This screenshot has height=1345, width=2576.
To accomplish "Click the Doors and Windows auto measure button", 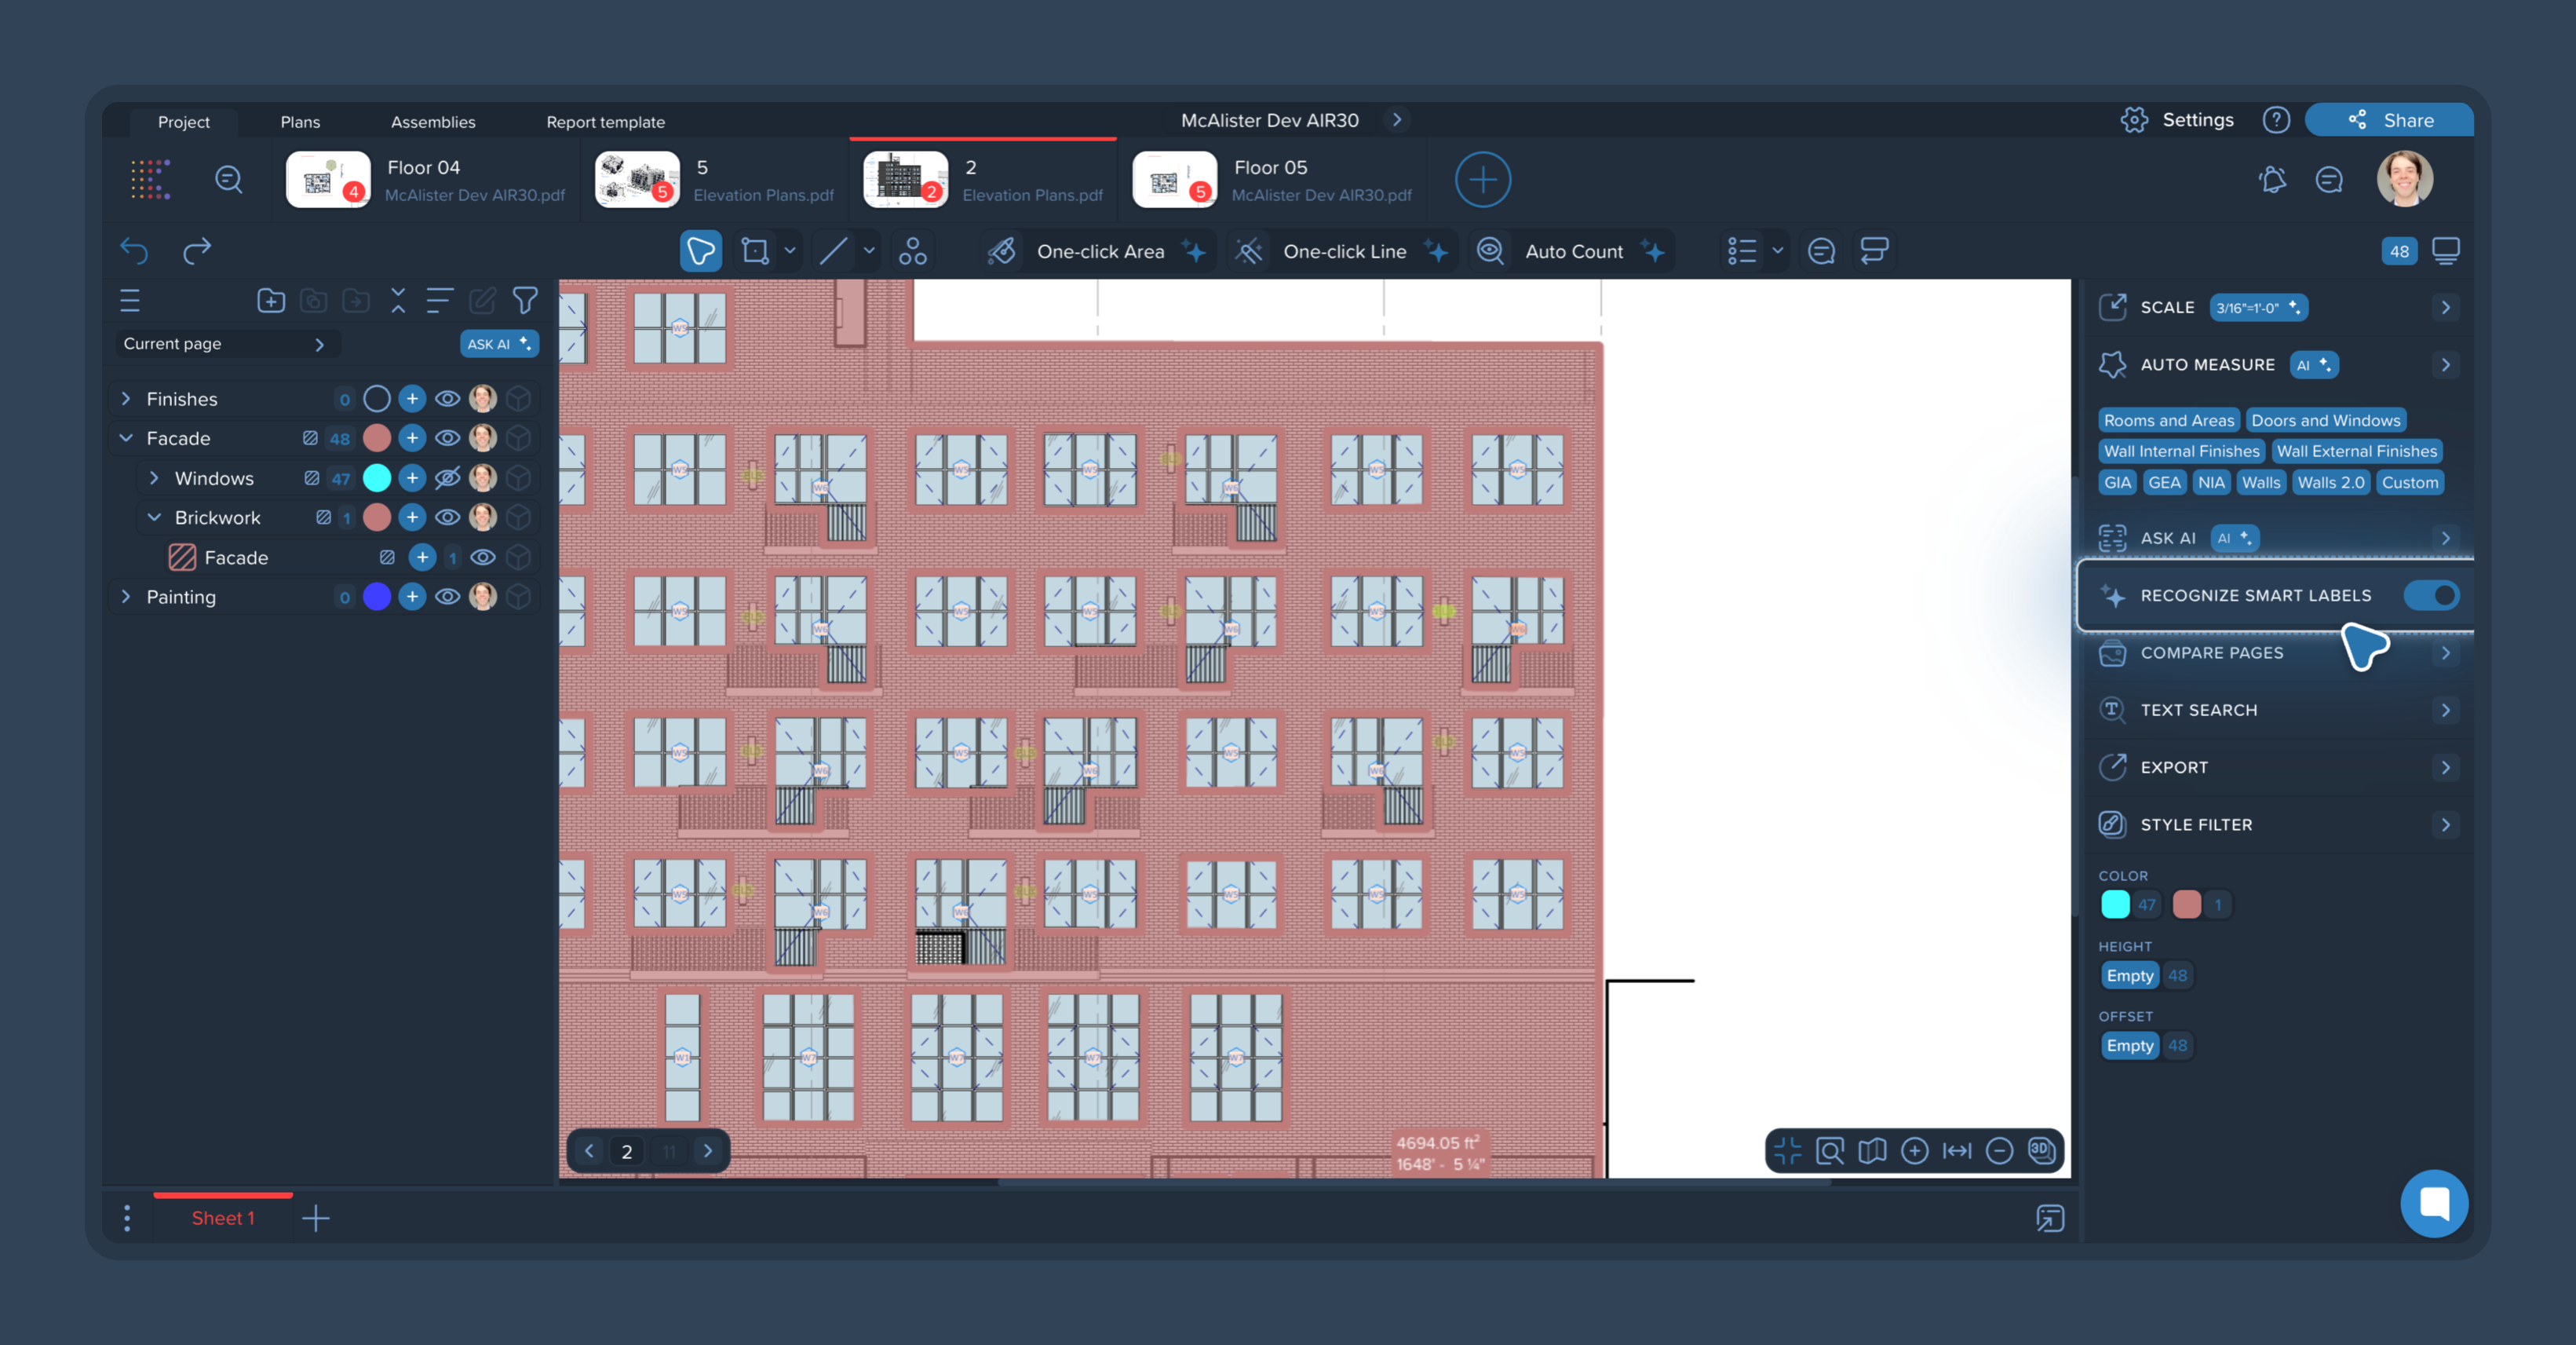I will click(2325, 420).
